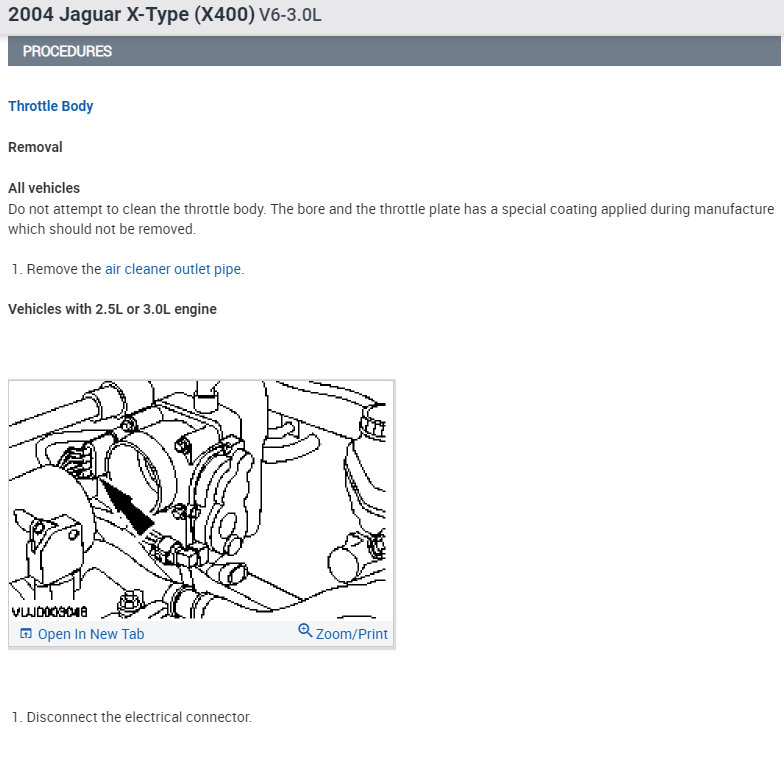Click the PROCEDURES header bar
The height and width of the screenshot is (758, 784).
[x=394, y=51]
